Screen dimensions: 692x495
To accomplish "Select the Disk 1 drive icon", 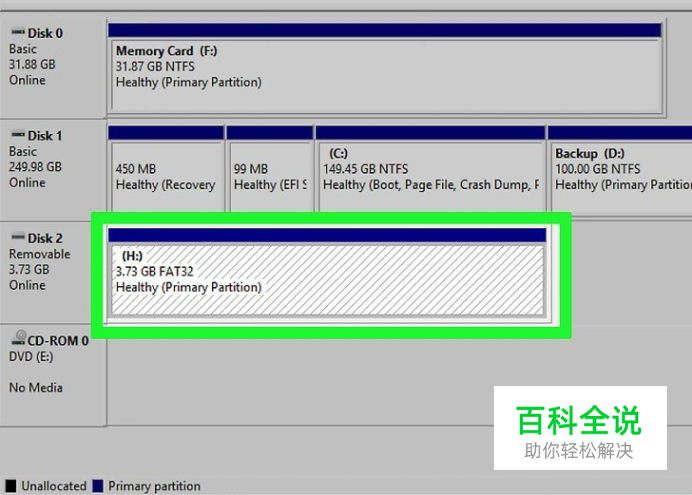I will [18, 134].
